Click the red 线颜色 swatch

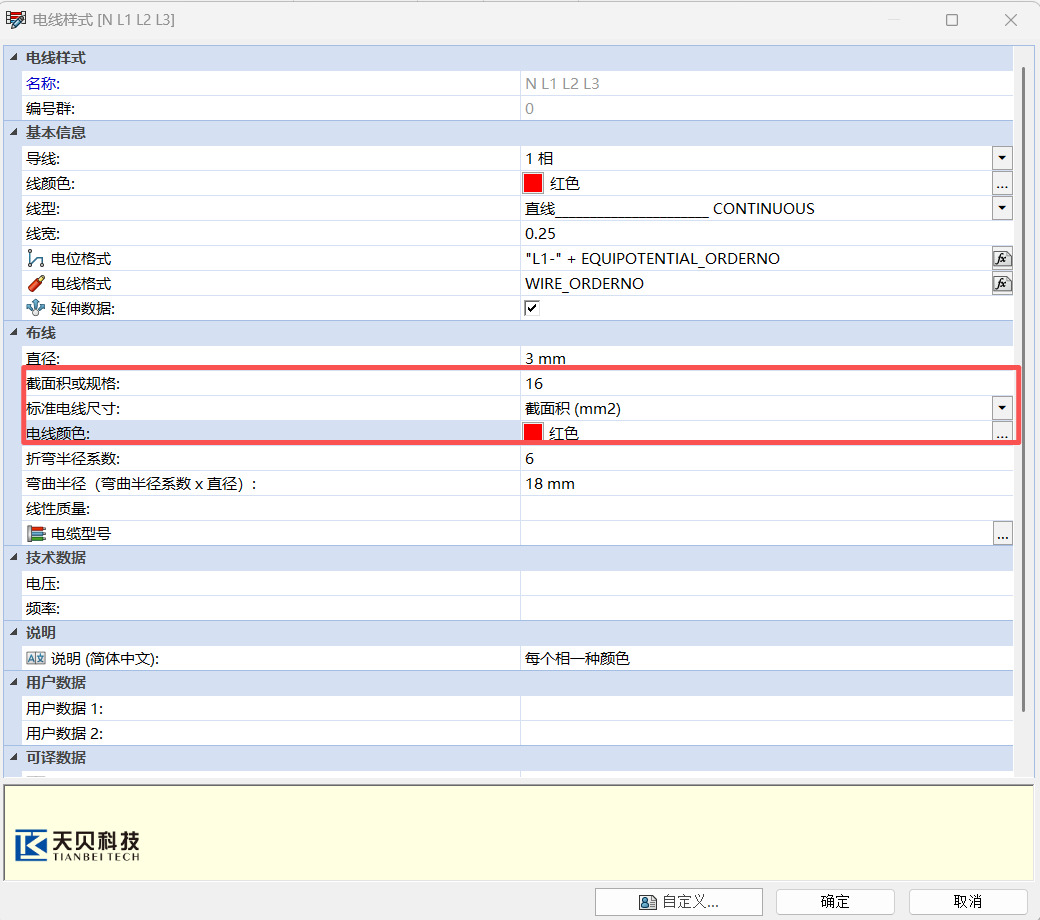pyautogui.click(x=533, y=184)
